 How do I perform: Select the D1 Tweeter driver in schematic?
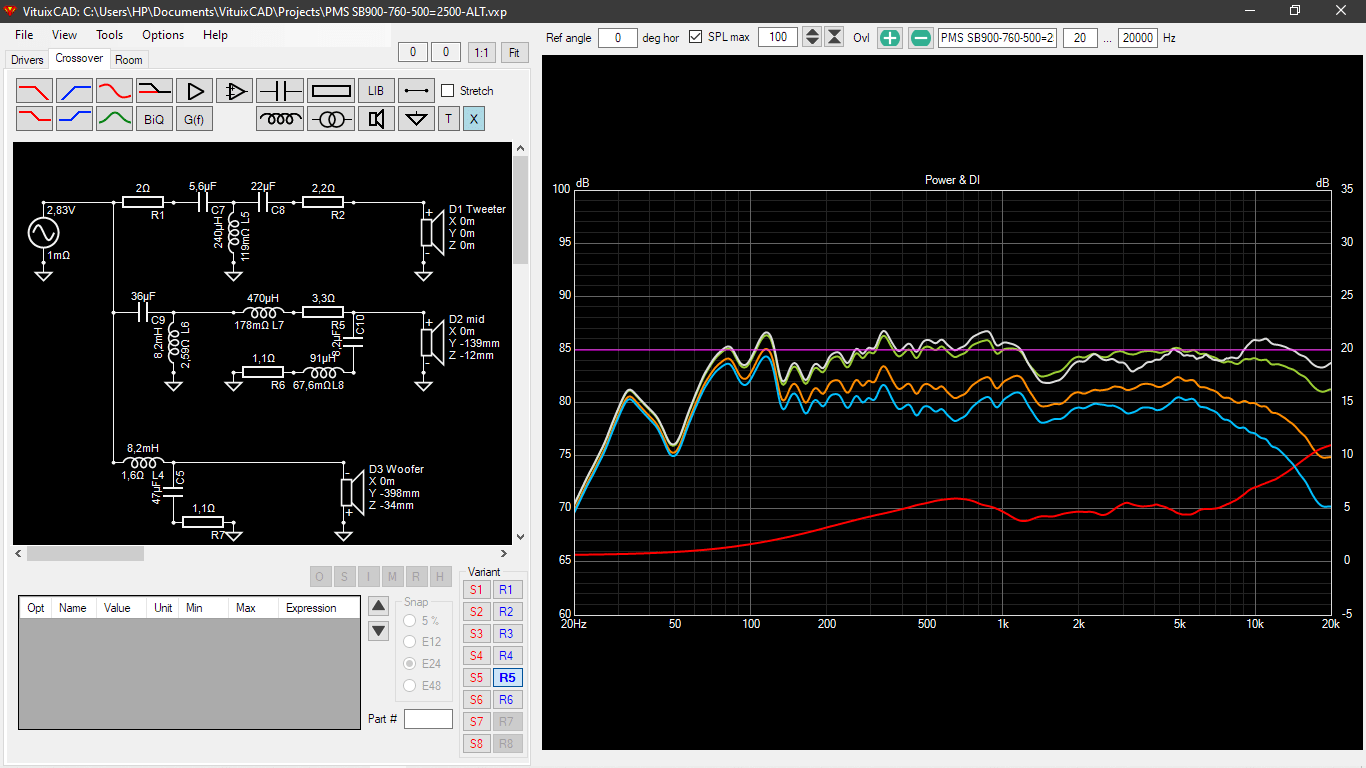click(431, 230)
